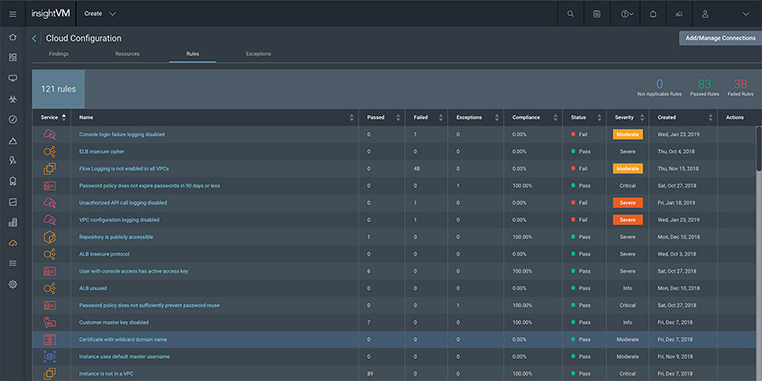Click the orange Severe badge for VPC configuration logging
762x381 pixels.
pyautogui.click(x=627, y=220)
